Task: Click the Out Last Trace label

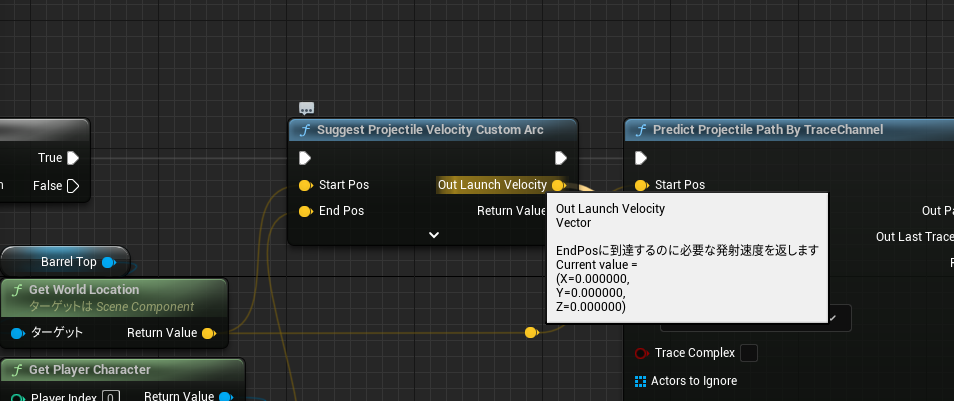Action: (x=914, y=237)
